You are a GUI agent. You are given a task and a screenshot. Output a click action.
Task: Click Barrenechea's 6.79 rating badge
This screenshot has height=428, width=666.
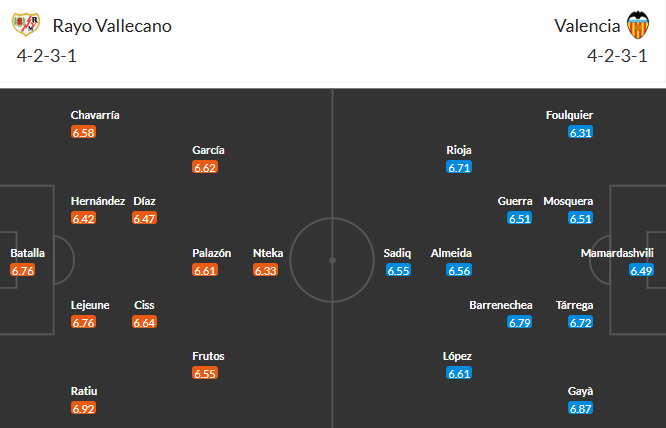click(520, 322)
